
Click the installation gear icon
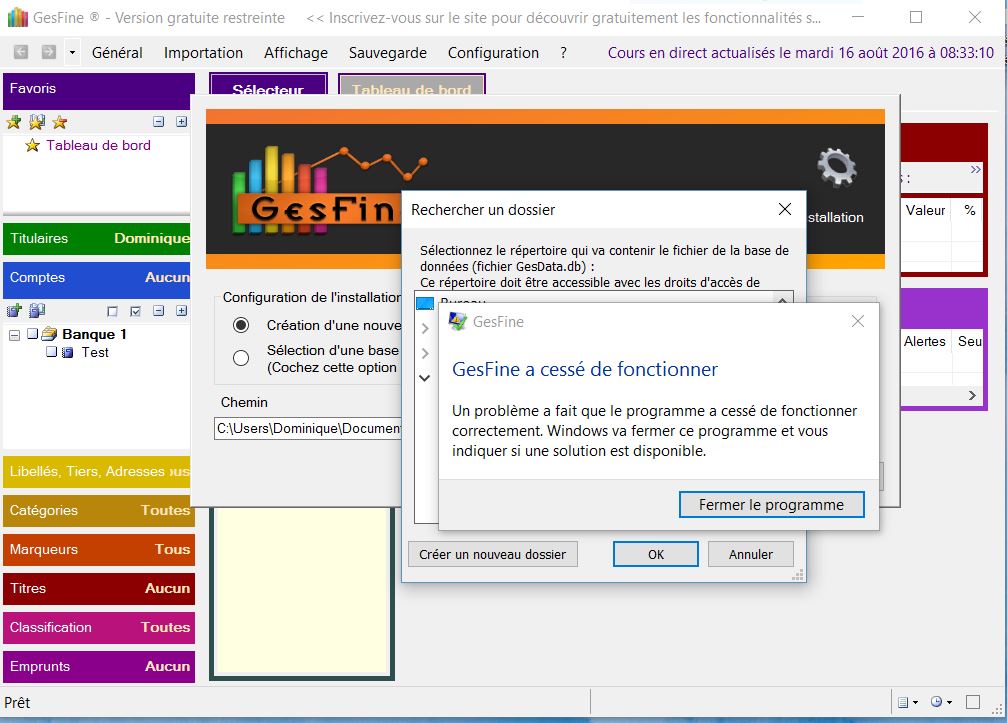[x=836, y=168]
